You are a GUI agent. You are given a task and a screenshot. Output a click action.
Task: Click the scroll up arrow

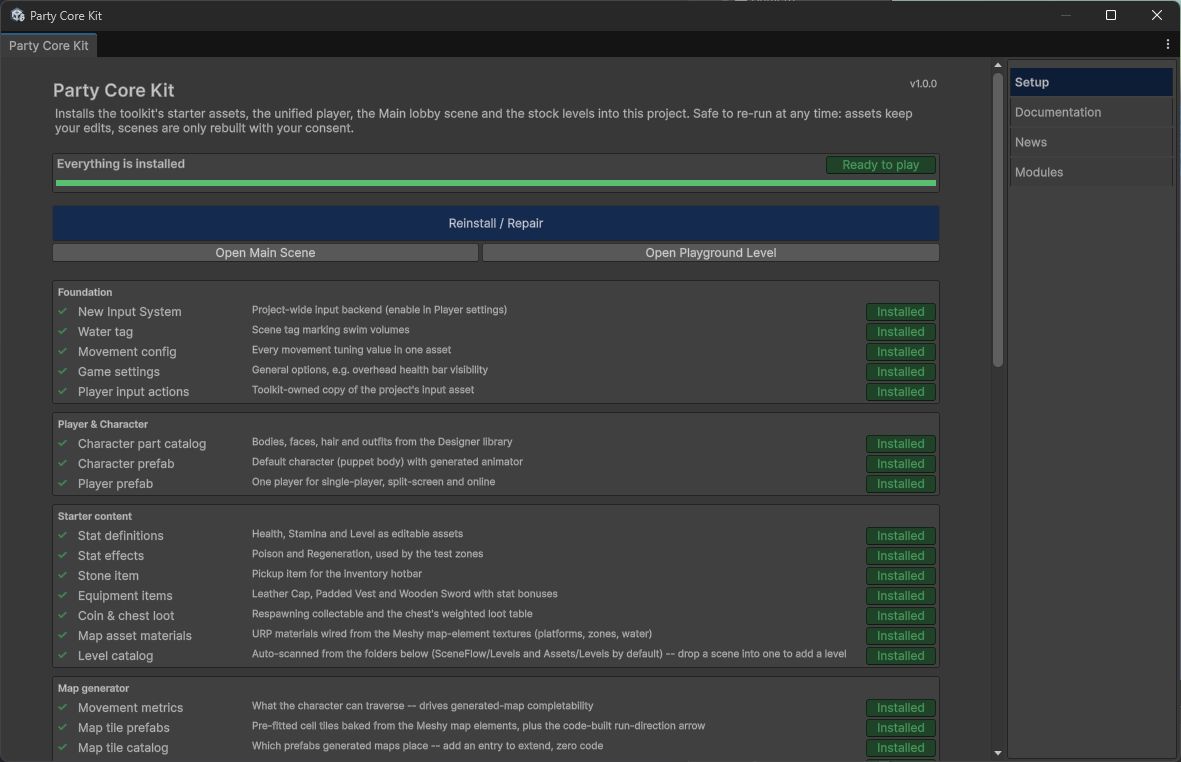(x=997, y=66)
